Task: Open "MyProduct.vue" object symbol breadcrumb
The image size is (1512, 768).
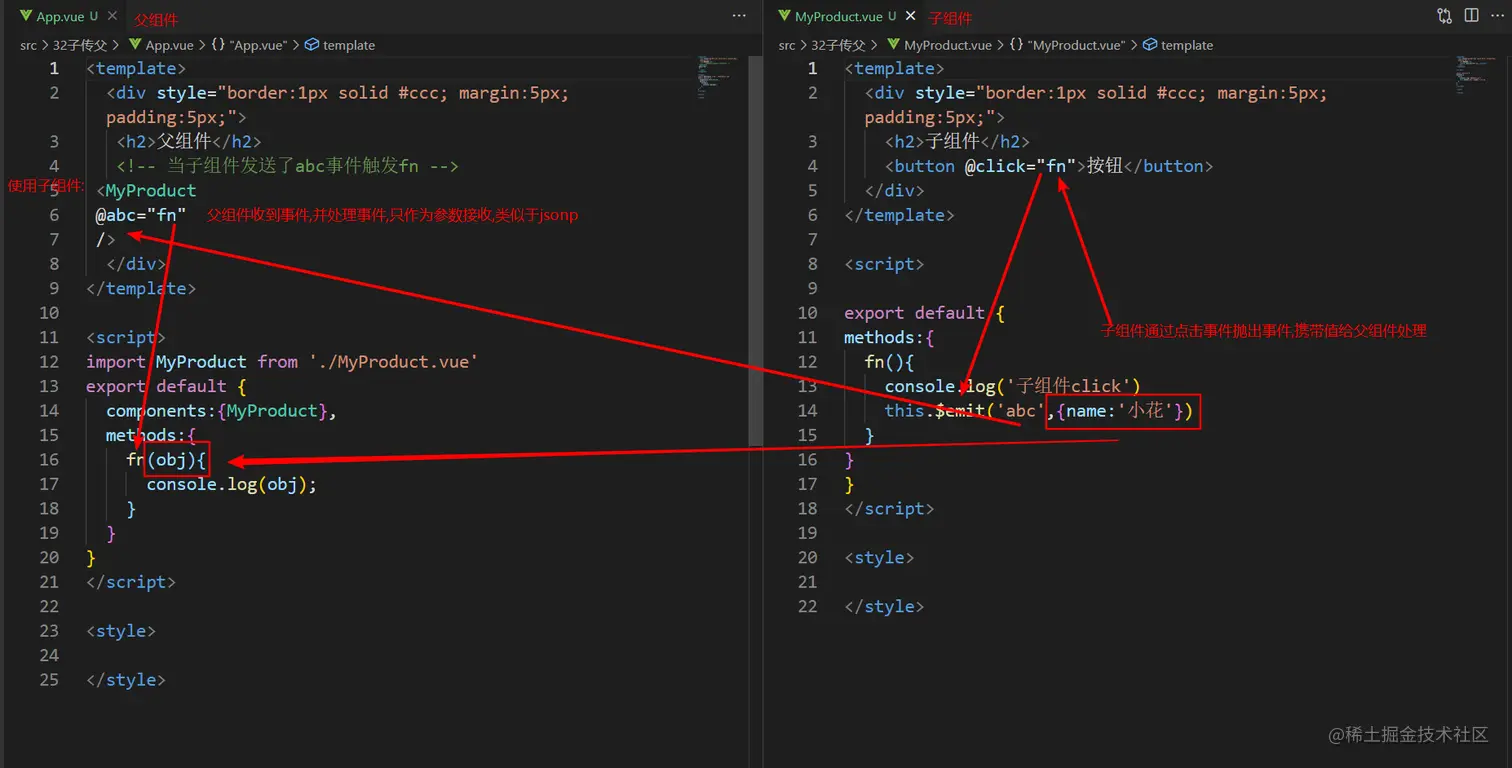Action: [x=1067, y=45]
